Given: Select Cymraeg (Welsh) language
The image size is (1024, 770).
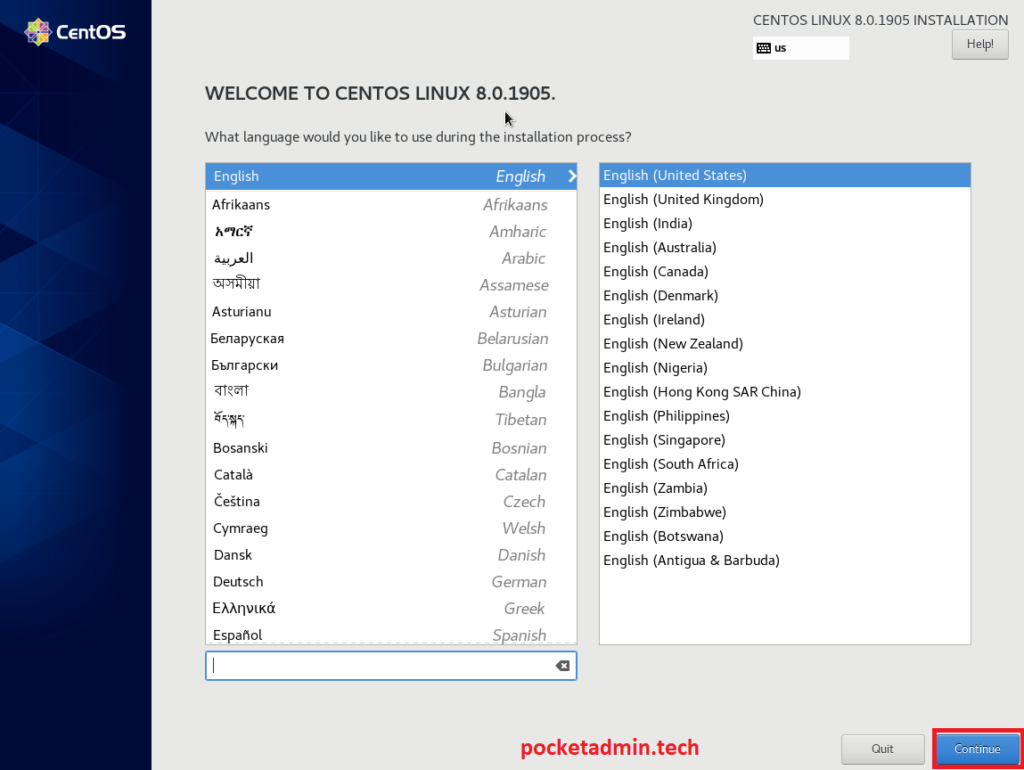Looking at the screenshot, I should (391, 528).
